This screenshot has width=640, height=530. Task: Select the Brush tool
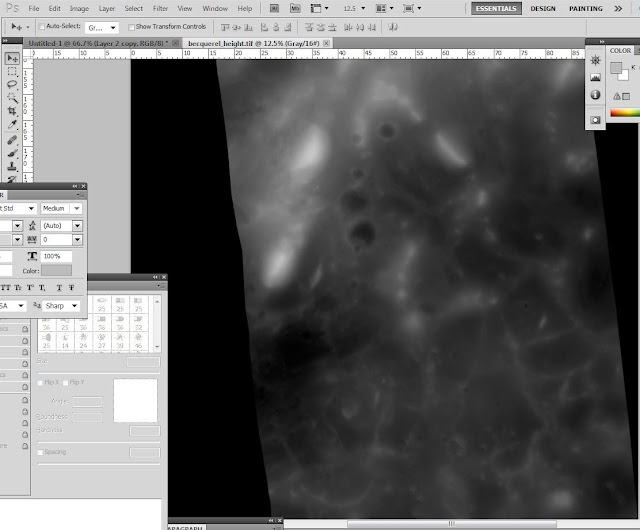[12, 153]
